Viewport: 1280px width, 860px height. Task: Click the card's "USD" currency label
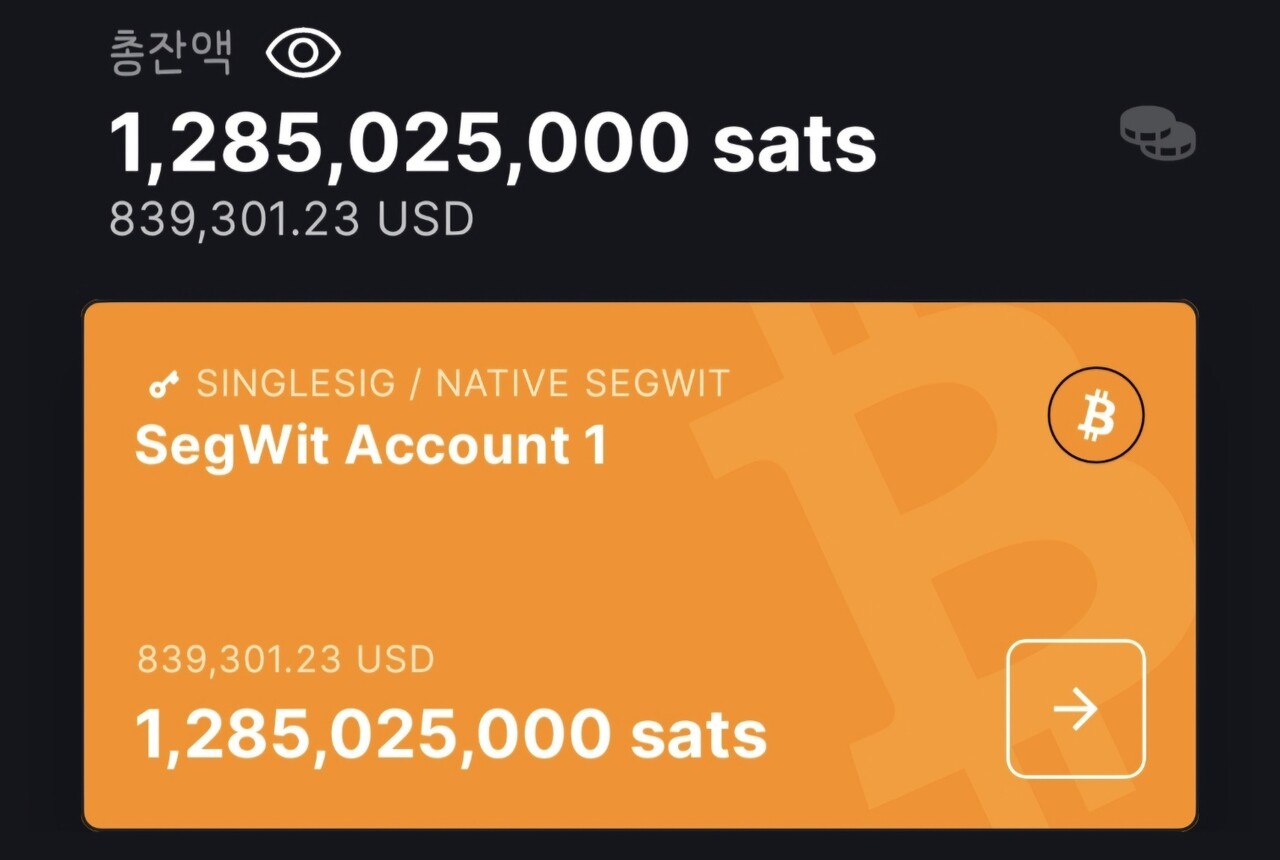[396, 660]
